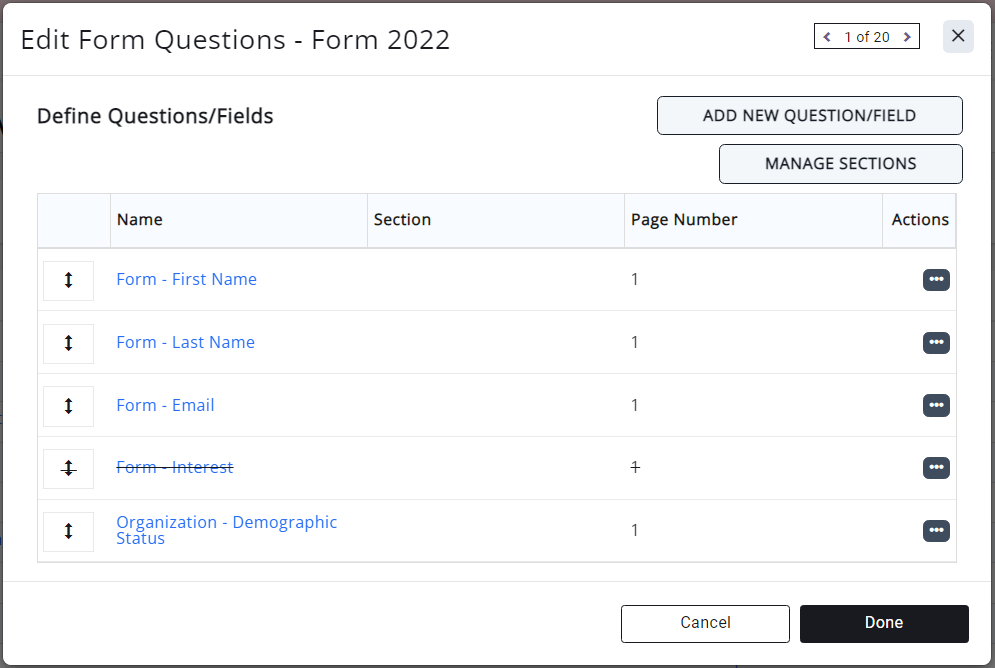Click reorder handle for Form - Last Name

click(x=68, y=343)
